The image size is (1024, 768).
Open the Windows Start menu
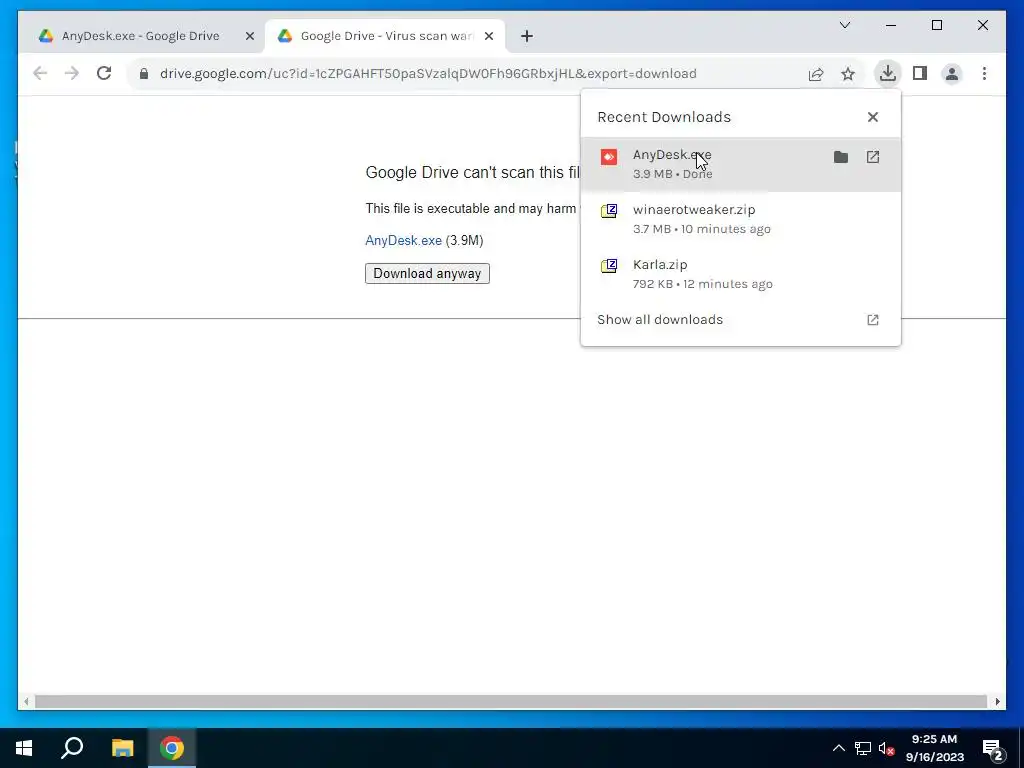[24, 748]
